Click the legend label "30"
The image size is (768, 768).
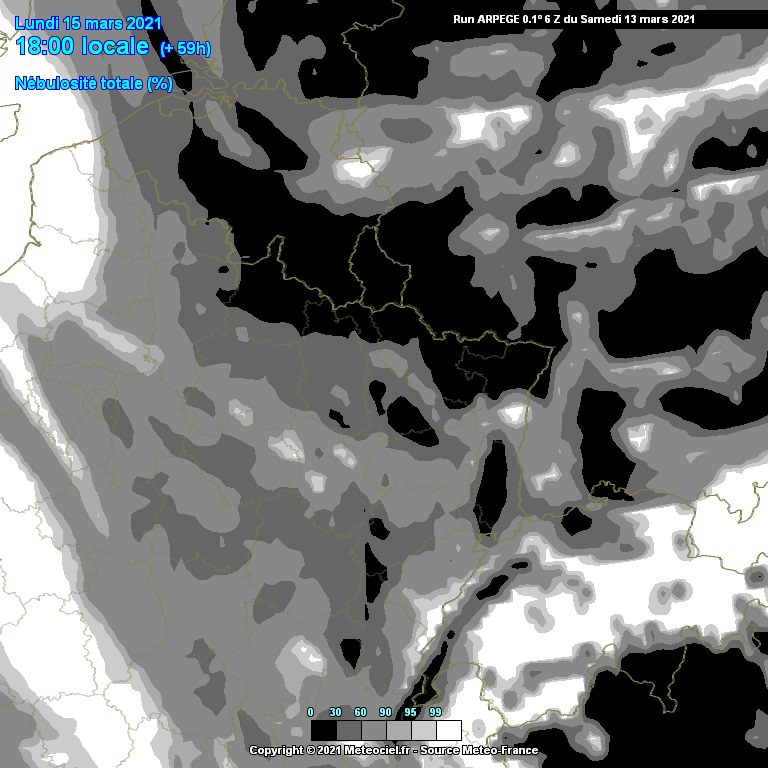coord(335,712)
